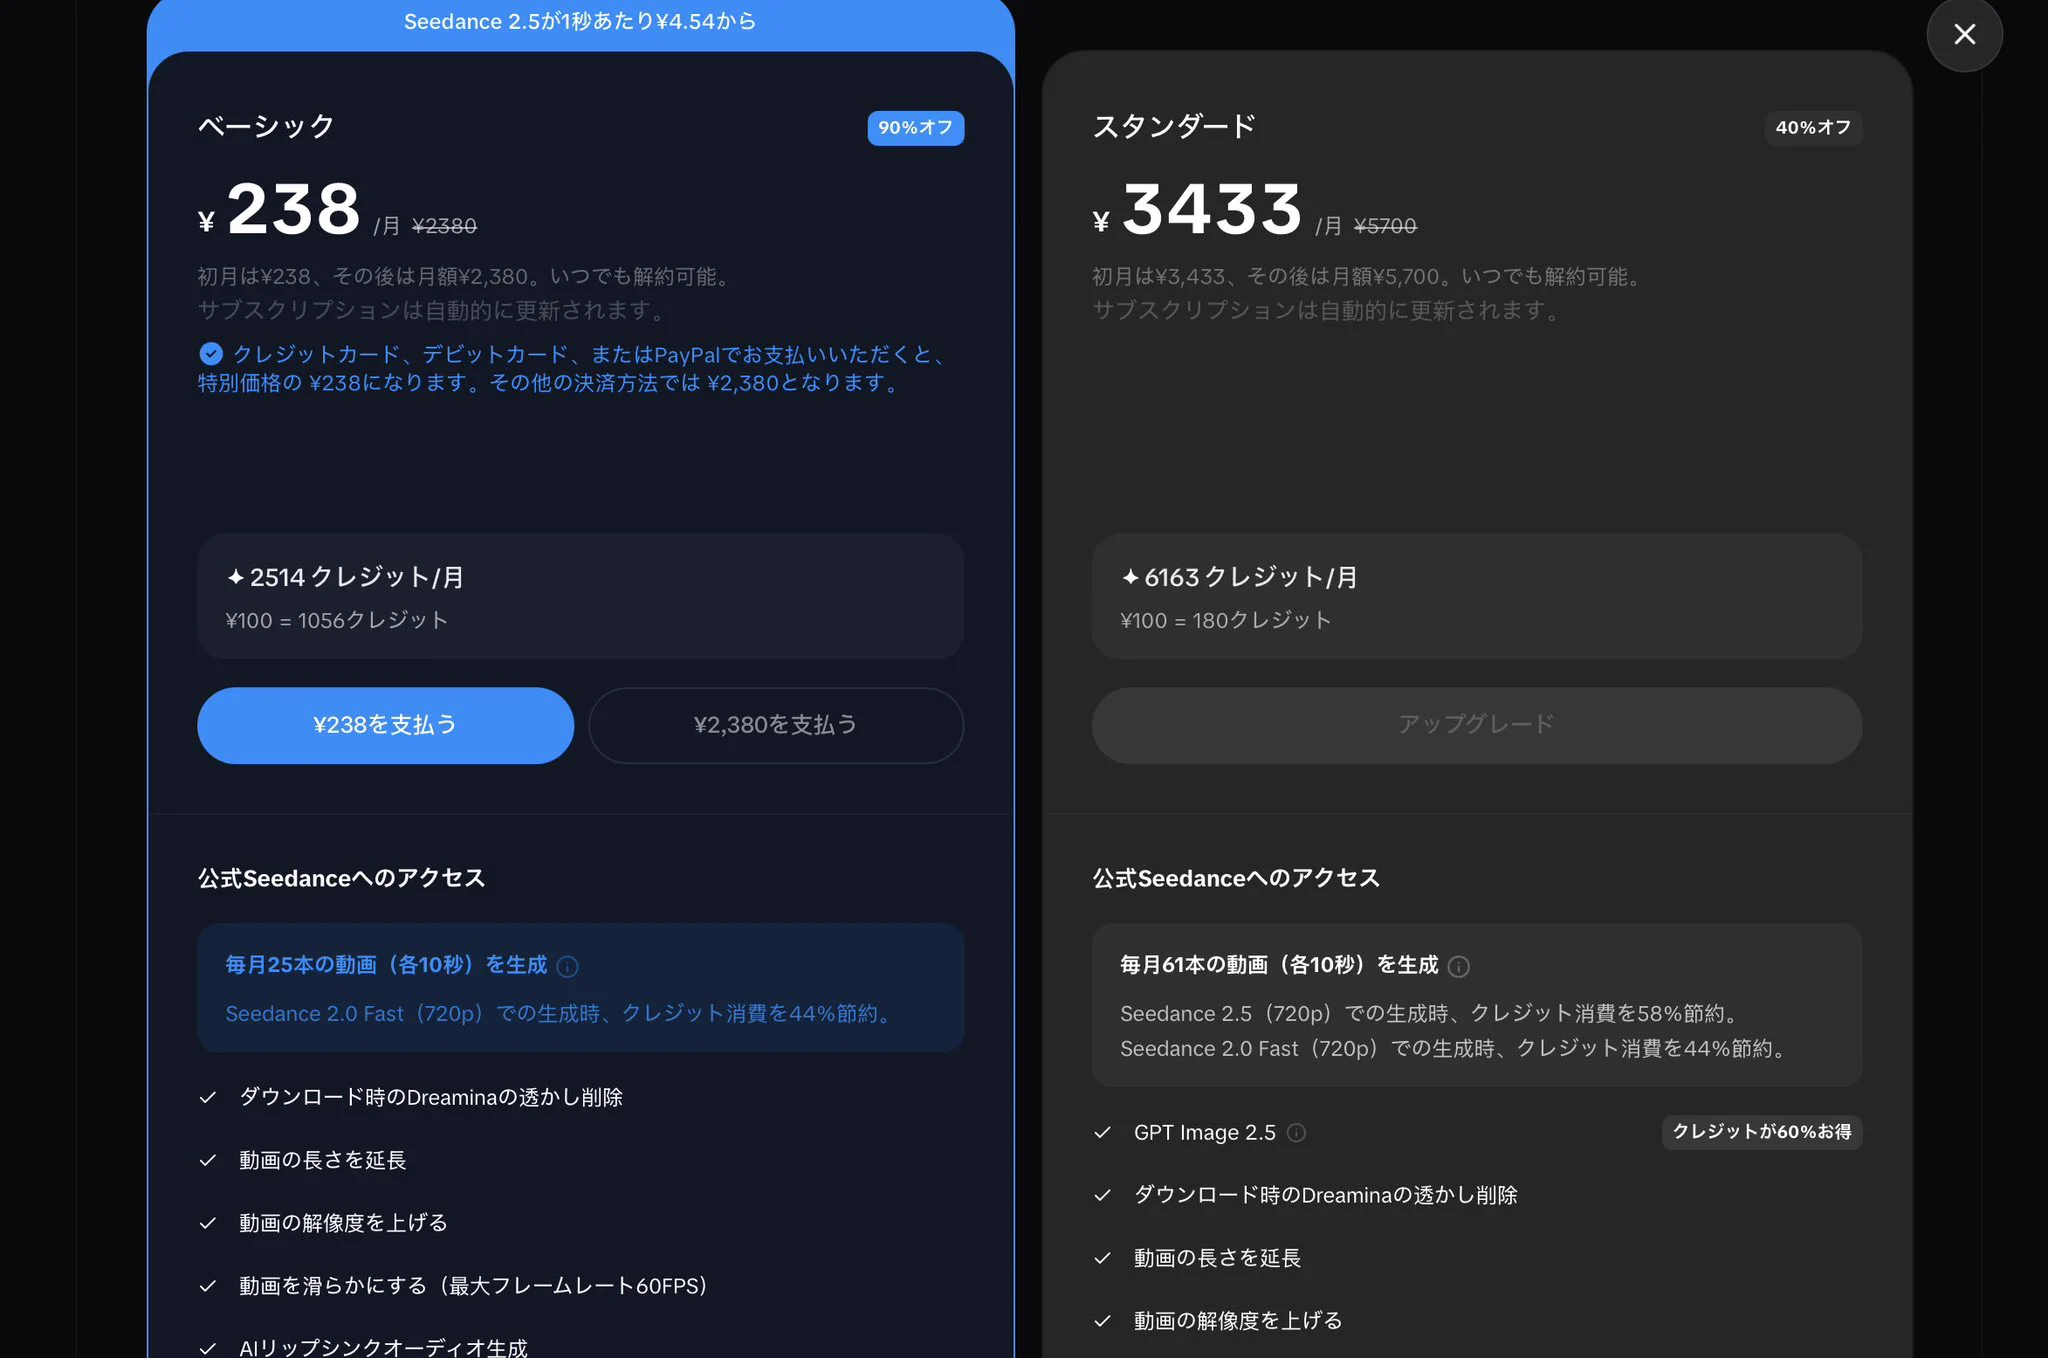Click the checkmark icon beside GPT Image 2.5
This screenshot has height=1358, width=2048.
point(1102,1132)
